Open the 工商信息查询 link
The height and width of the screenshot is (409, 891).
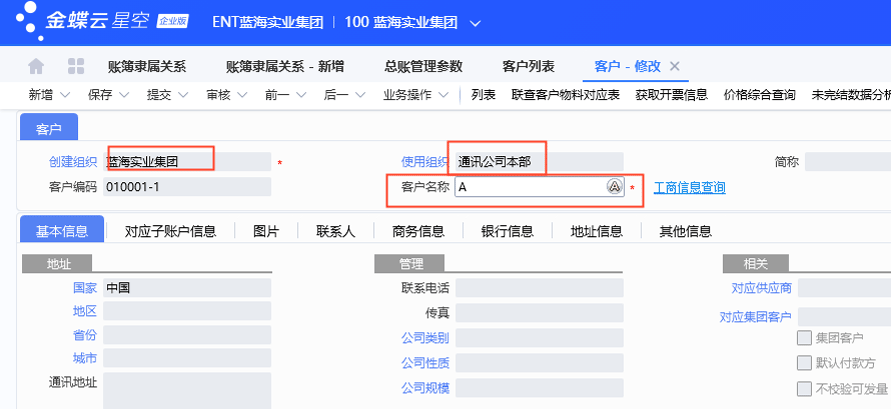click(x=689, y=187)
